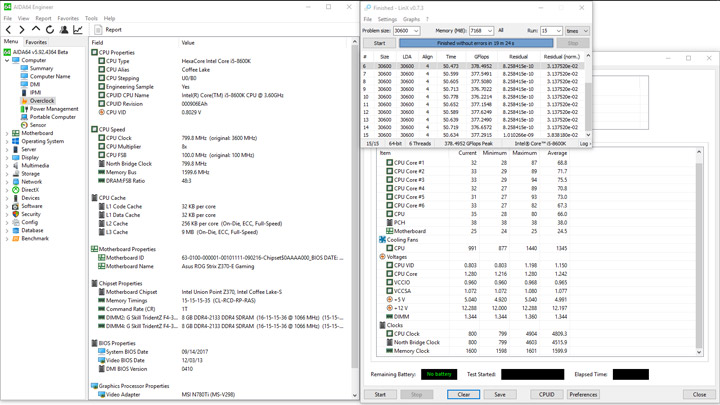Click the Forward navigation arrow in AIDA64

(x=22, y=30)
